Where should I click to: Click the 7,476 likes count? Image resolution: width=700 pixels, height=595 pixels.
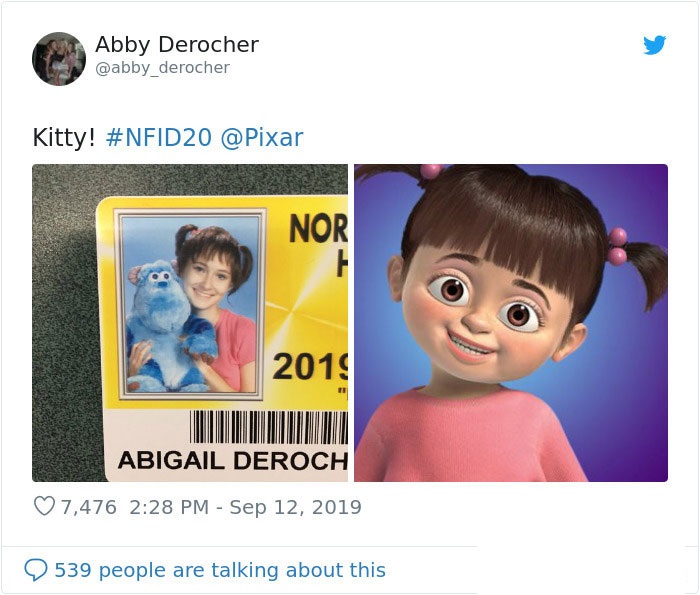pyautogui.click(x=88, y=507)
